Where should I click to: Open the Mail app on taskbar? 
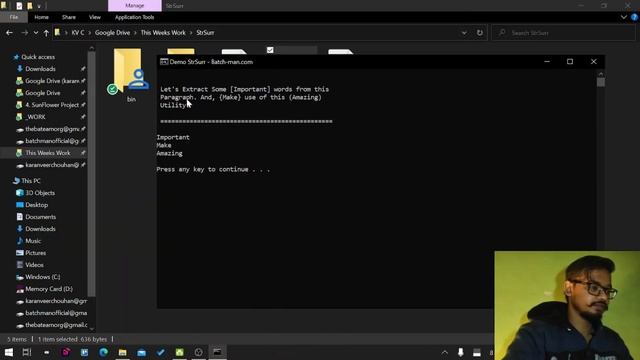click(142, 352)
